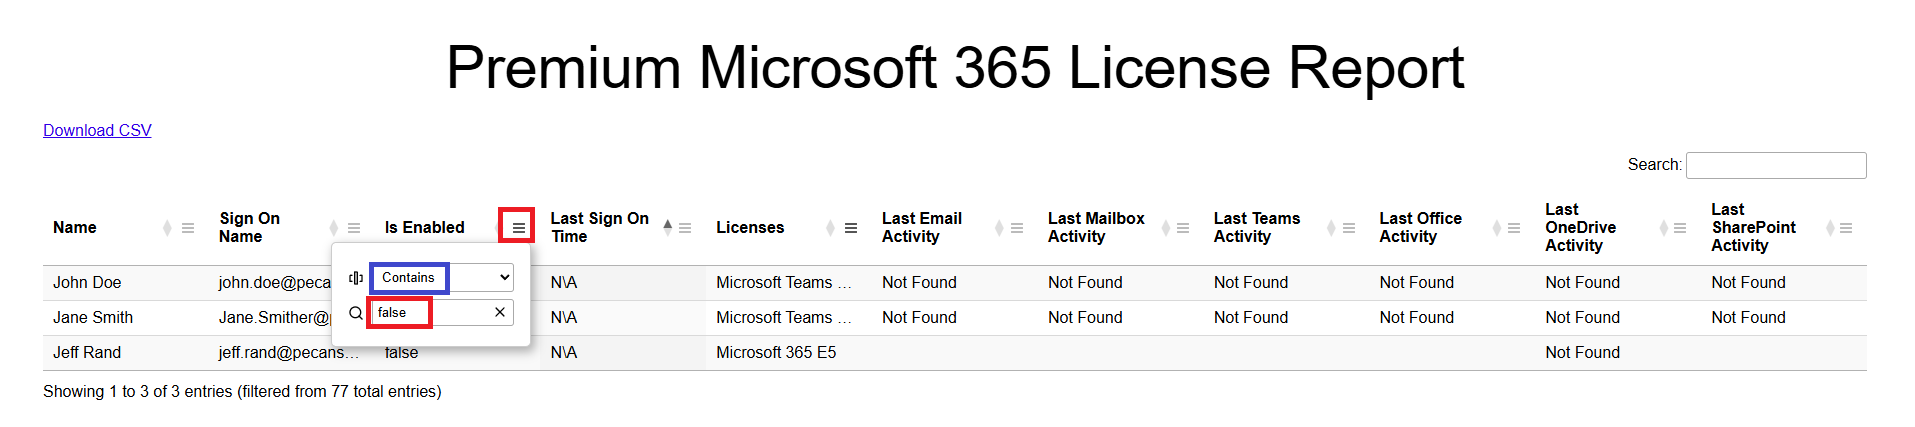Screen dimensions: 1915x427
Task: Open the Name column filter menu icon
Action: tap(187, 229)
